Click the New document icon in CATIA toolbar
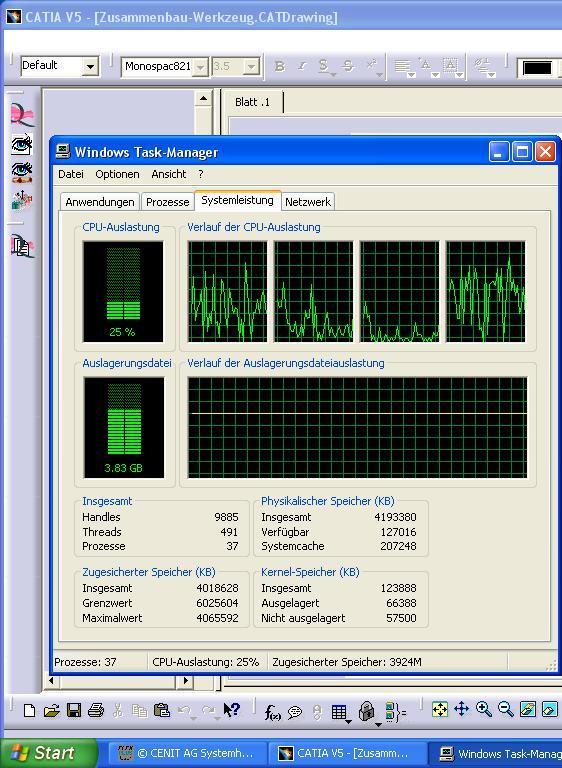Viewport: 562px width, 768px height. 29,710
